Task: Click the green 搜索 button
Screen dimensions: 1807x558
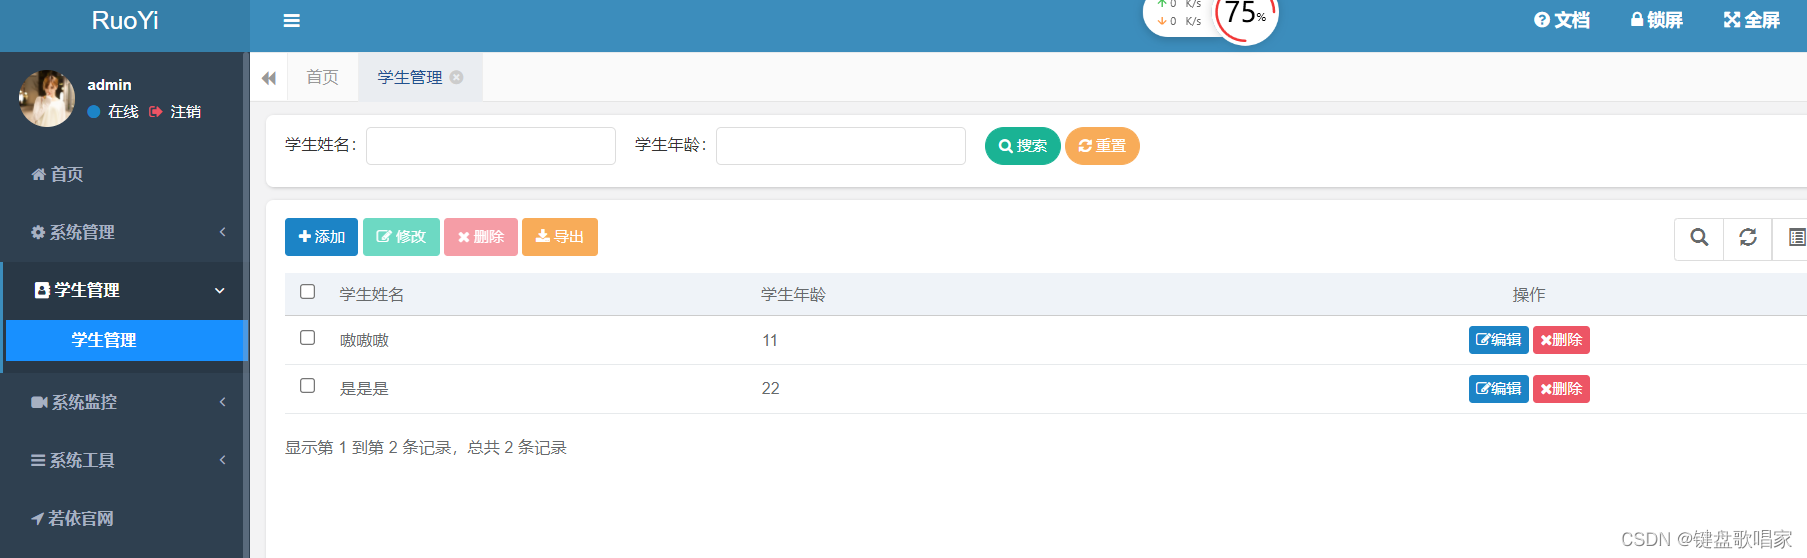Action: pos(1023,146)
